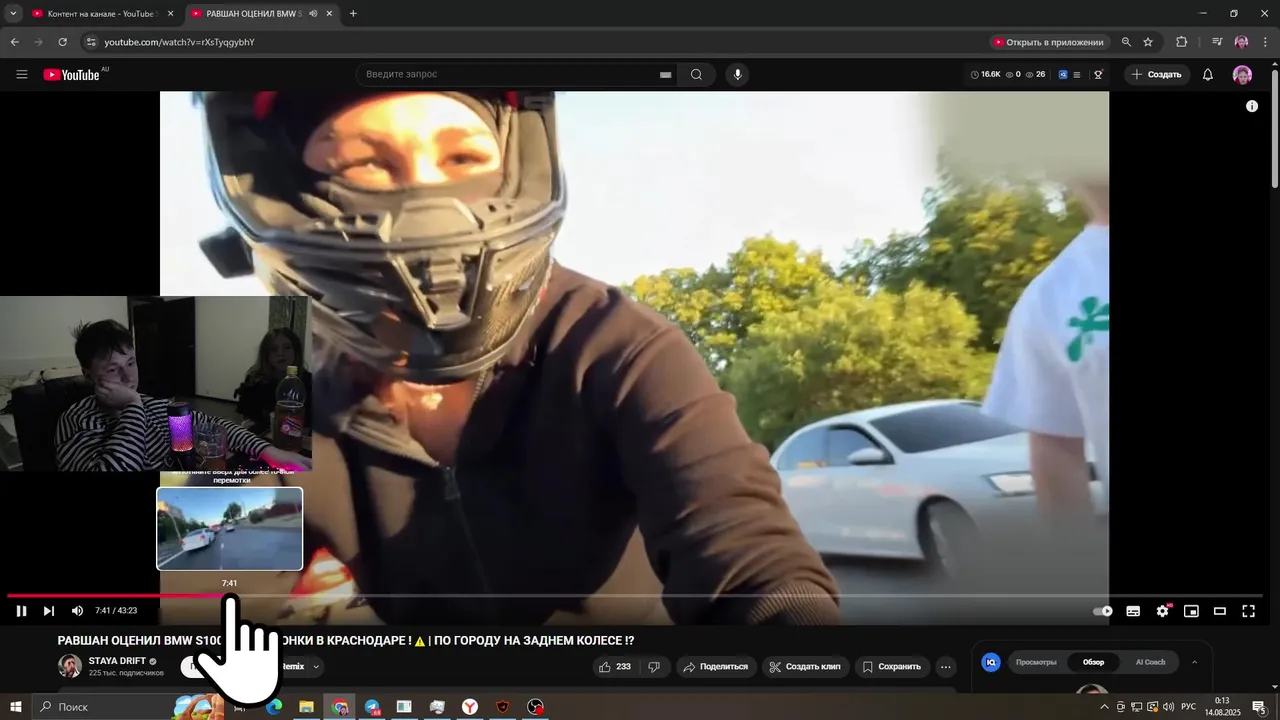Open the extension list-lines menu icon
This screenshot has width=1280, height=720.
1076,74
